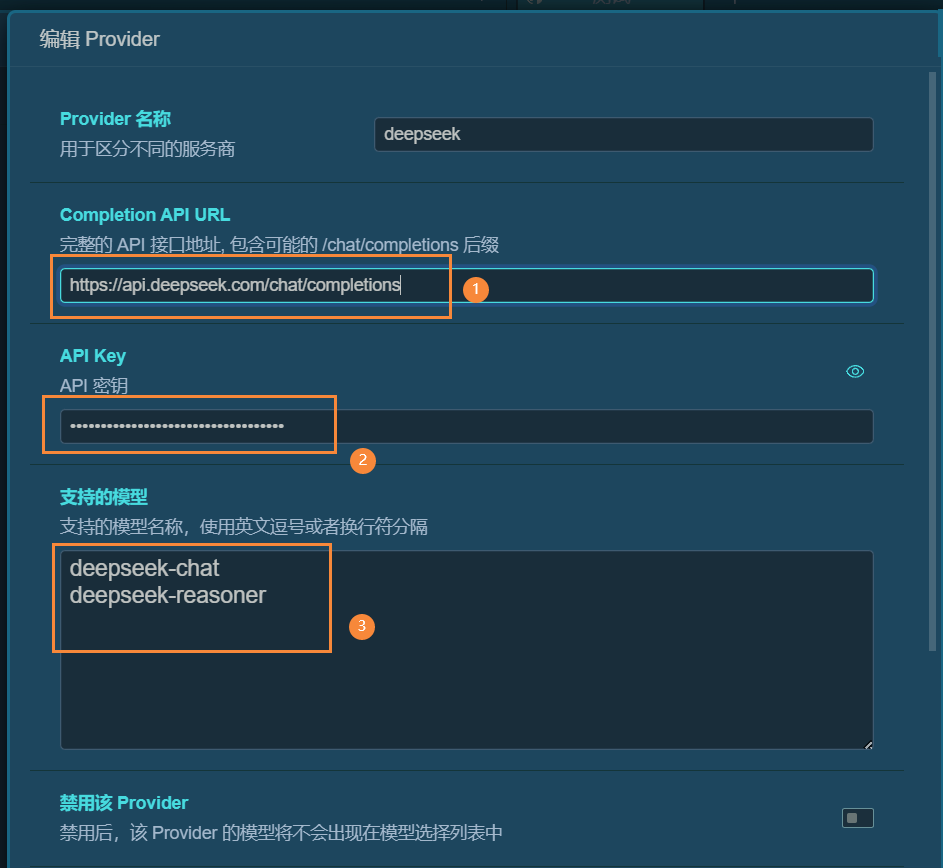Click the deepseek-chat model line

click(x=144, y=568)
